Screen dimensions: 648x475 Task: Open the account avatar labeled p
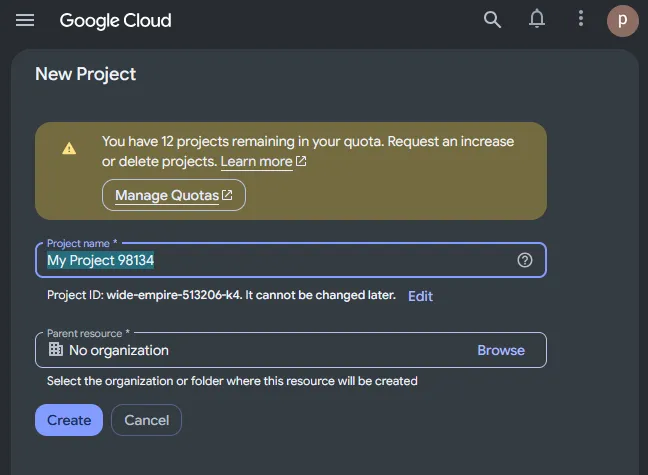pos(622,21)
